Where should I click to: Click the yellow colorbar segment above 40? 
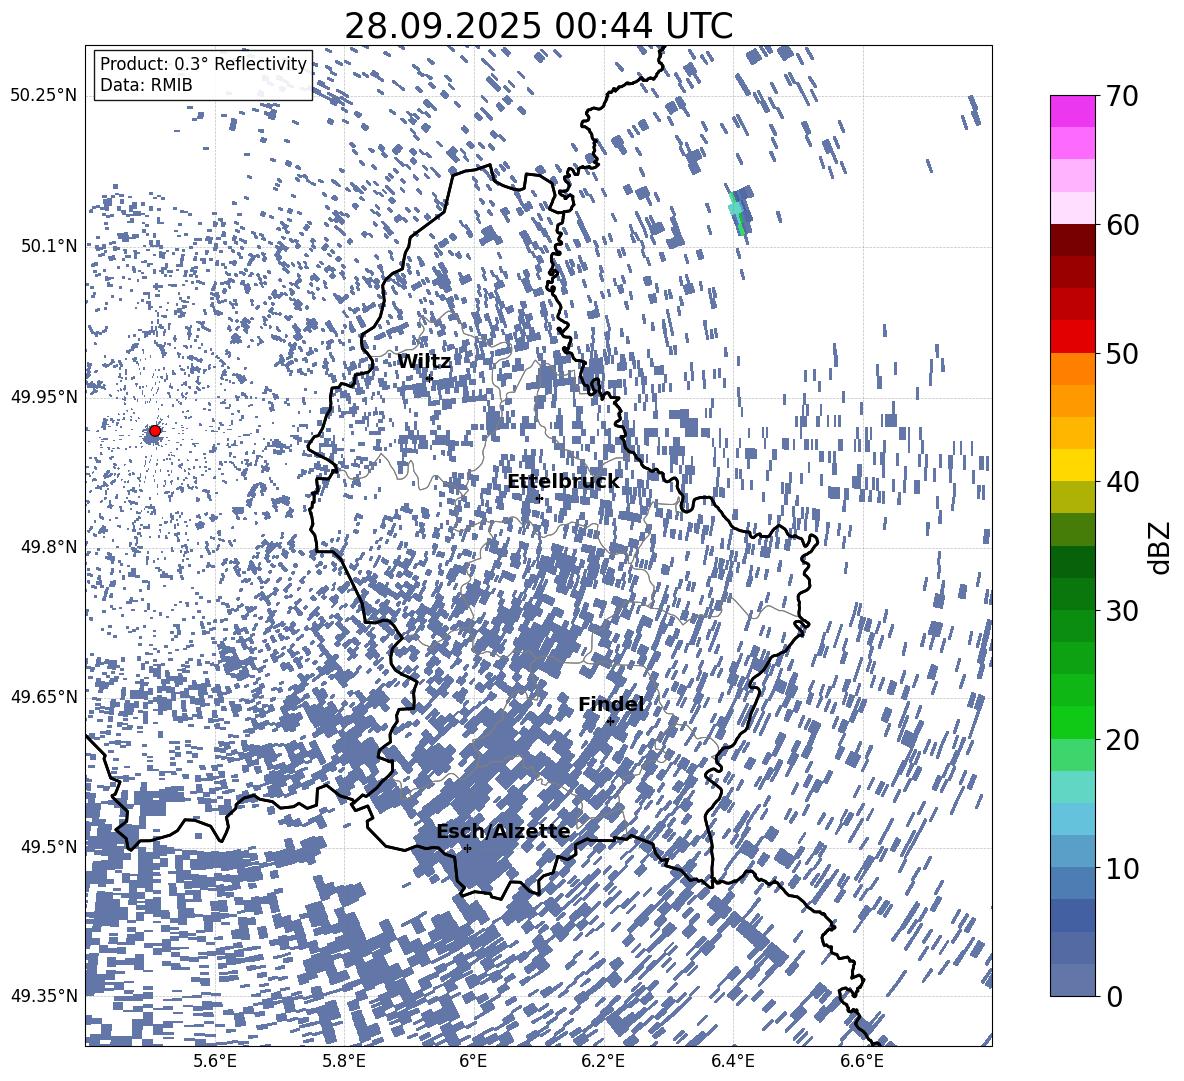[1072, 465]
